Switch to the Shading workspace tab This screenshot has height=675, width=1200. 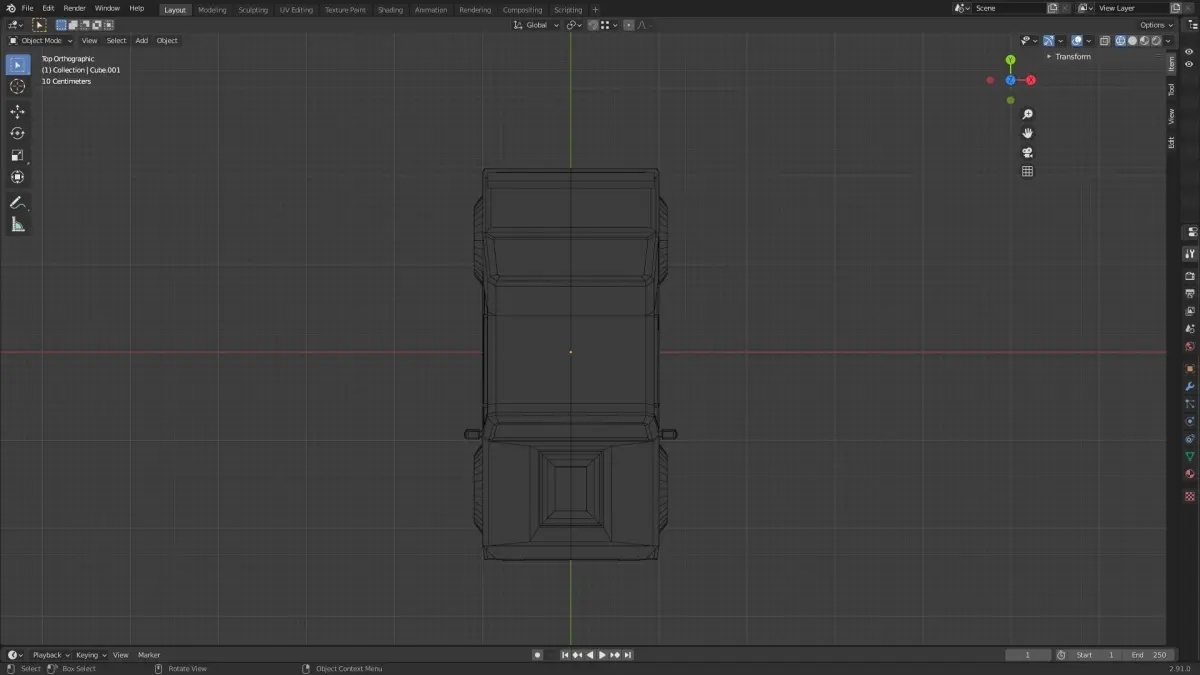[390, 10]
